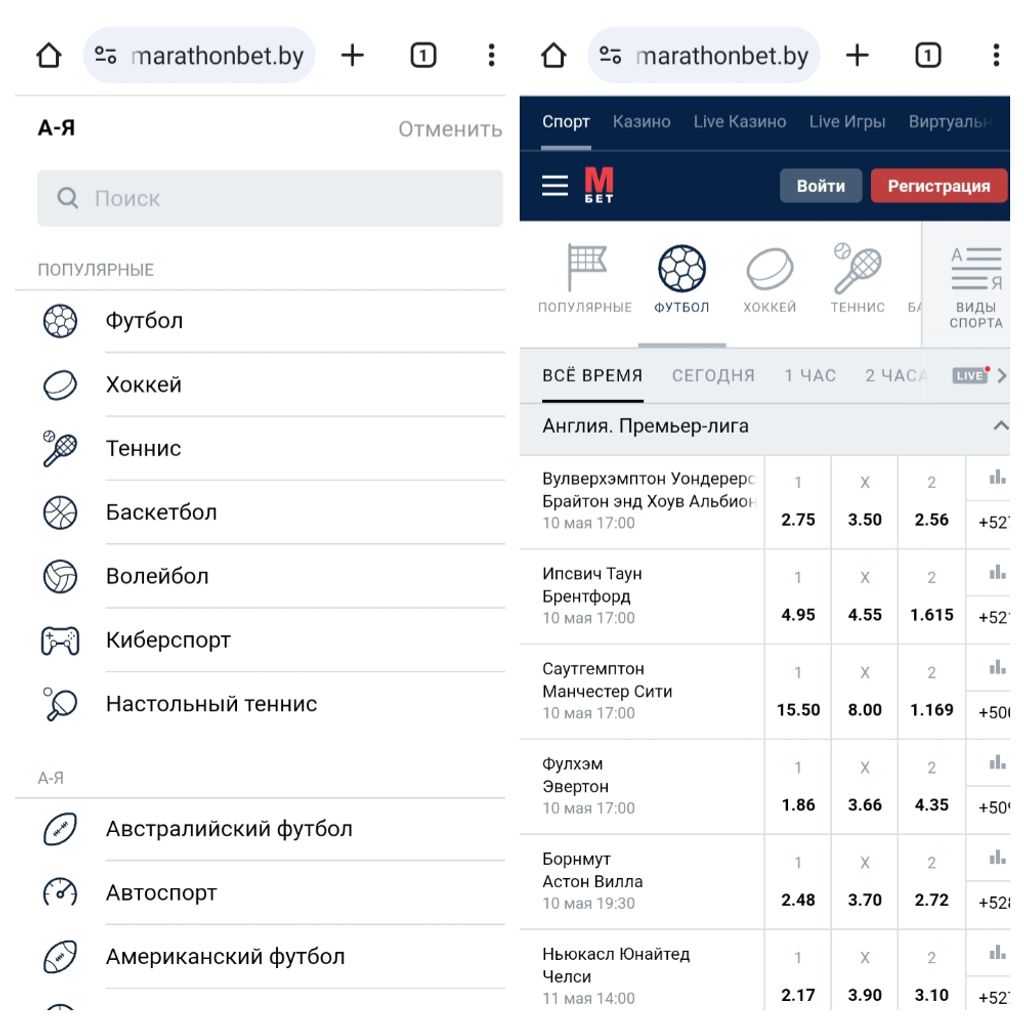Screen dimensions: 1024x1024
Task: Switch to Live Казино tab
Action: (740, 122)
